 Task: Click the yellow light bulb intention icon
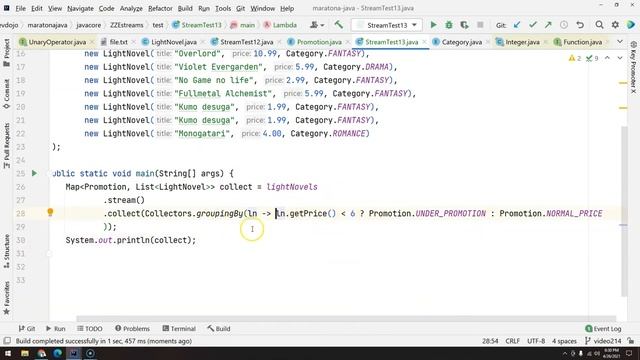tap(50, 212)
